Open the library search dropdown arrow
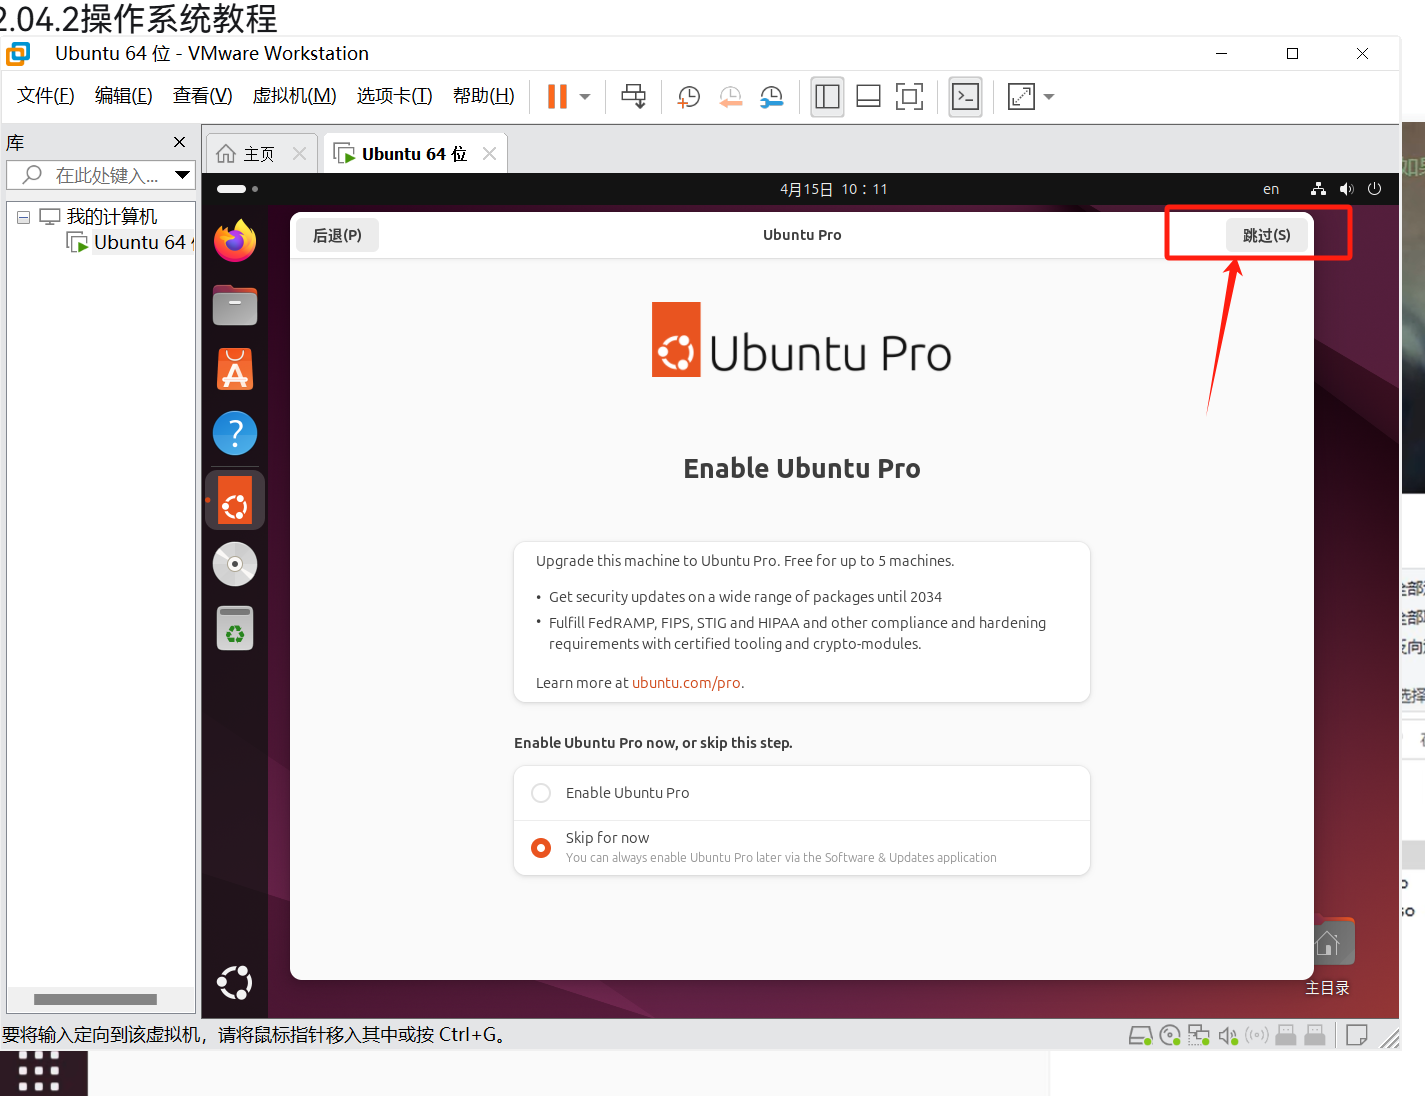 tap(183, 175)
